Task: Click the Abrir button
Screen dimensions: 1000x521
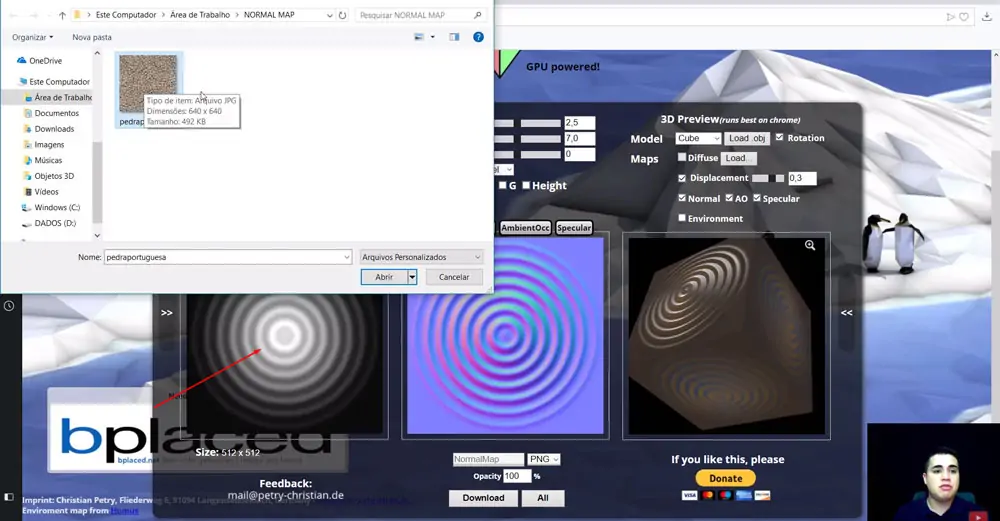Action: (384, 277)
